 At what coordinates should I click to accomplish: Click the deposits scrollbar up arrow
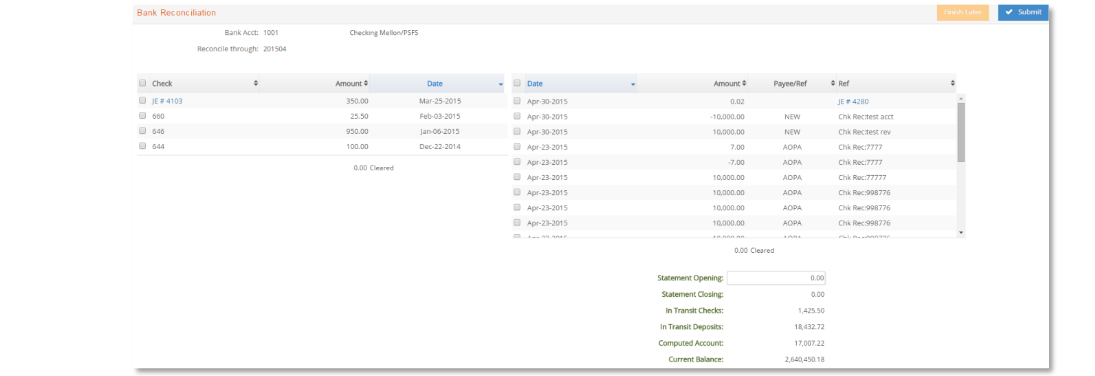961,98
